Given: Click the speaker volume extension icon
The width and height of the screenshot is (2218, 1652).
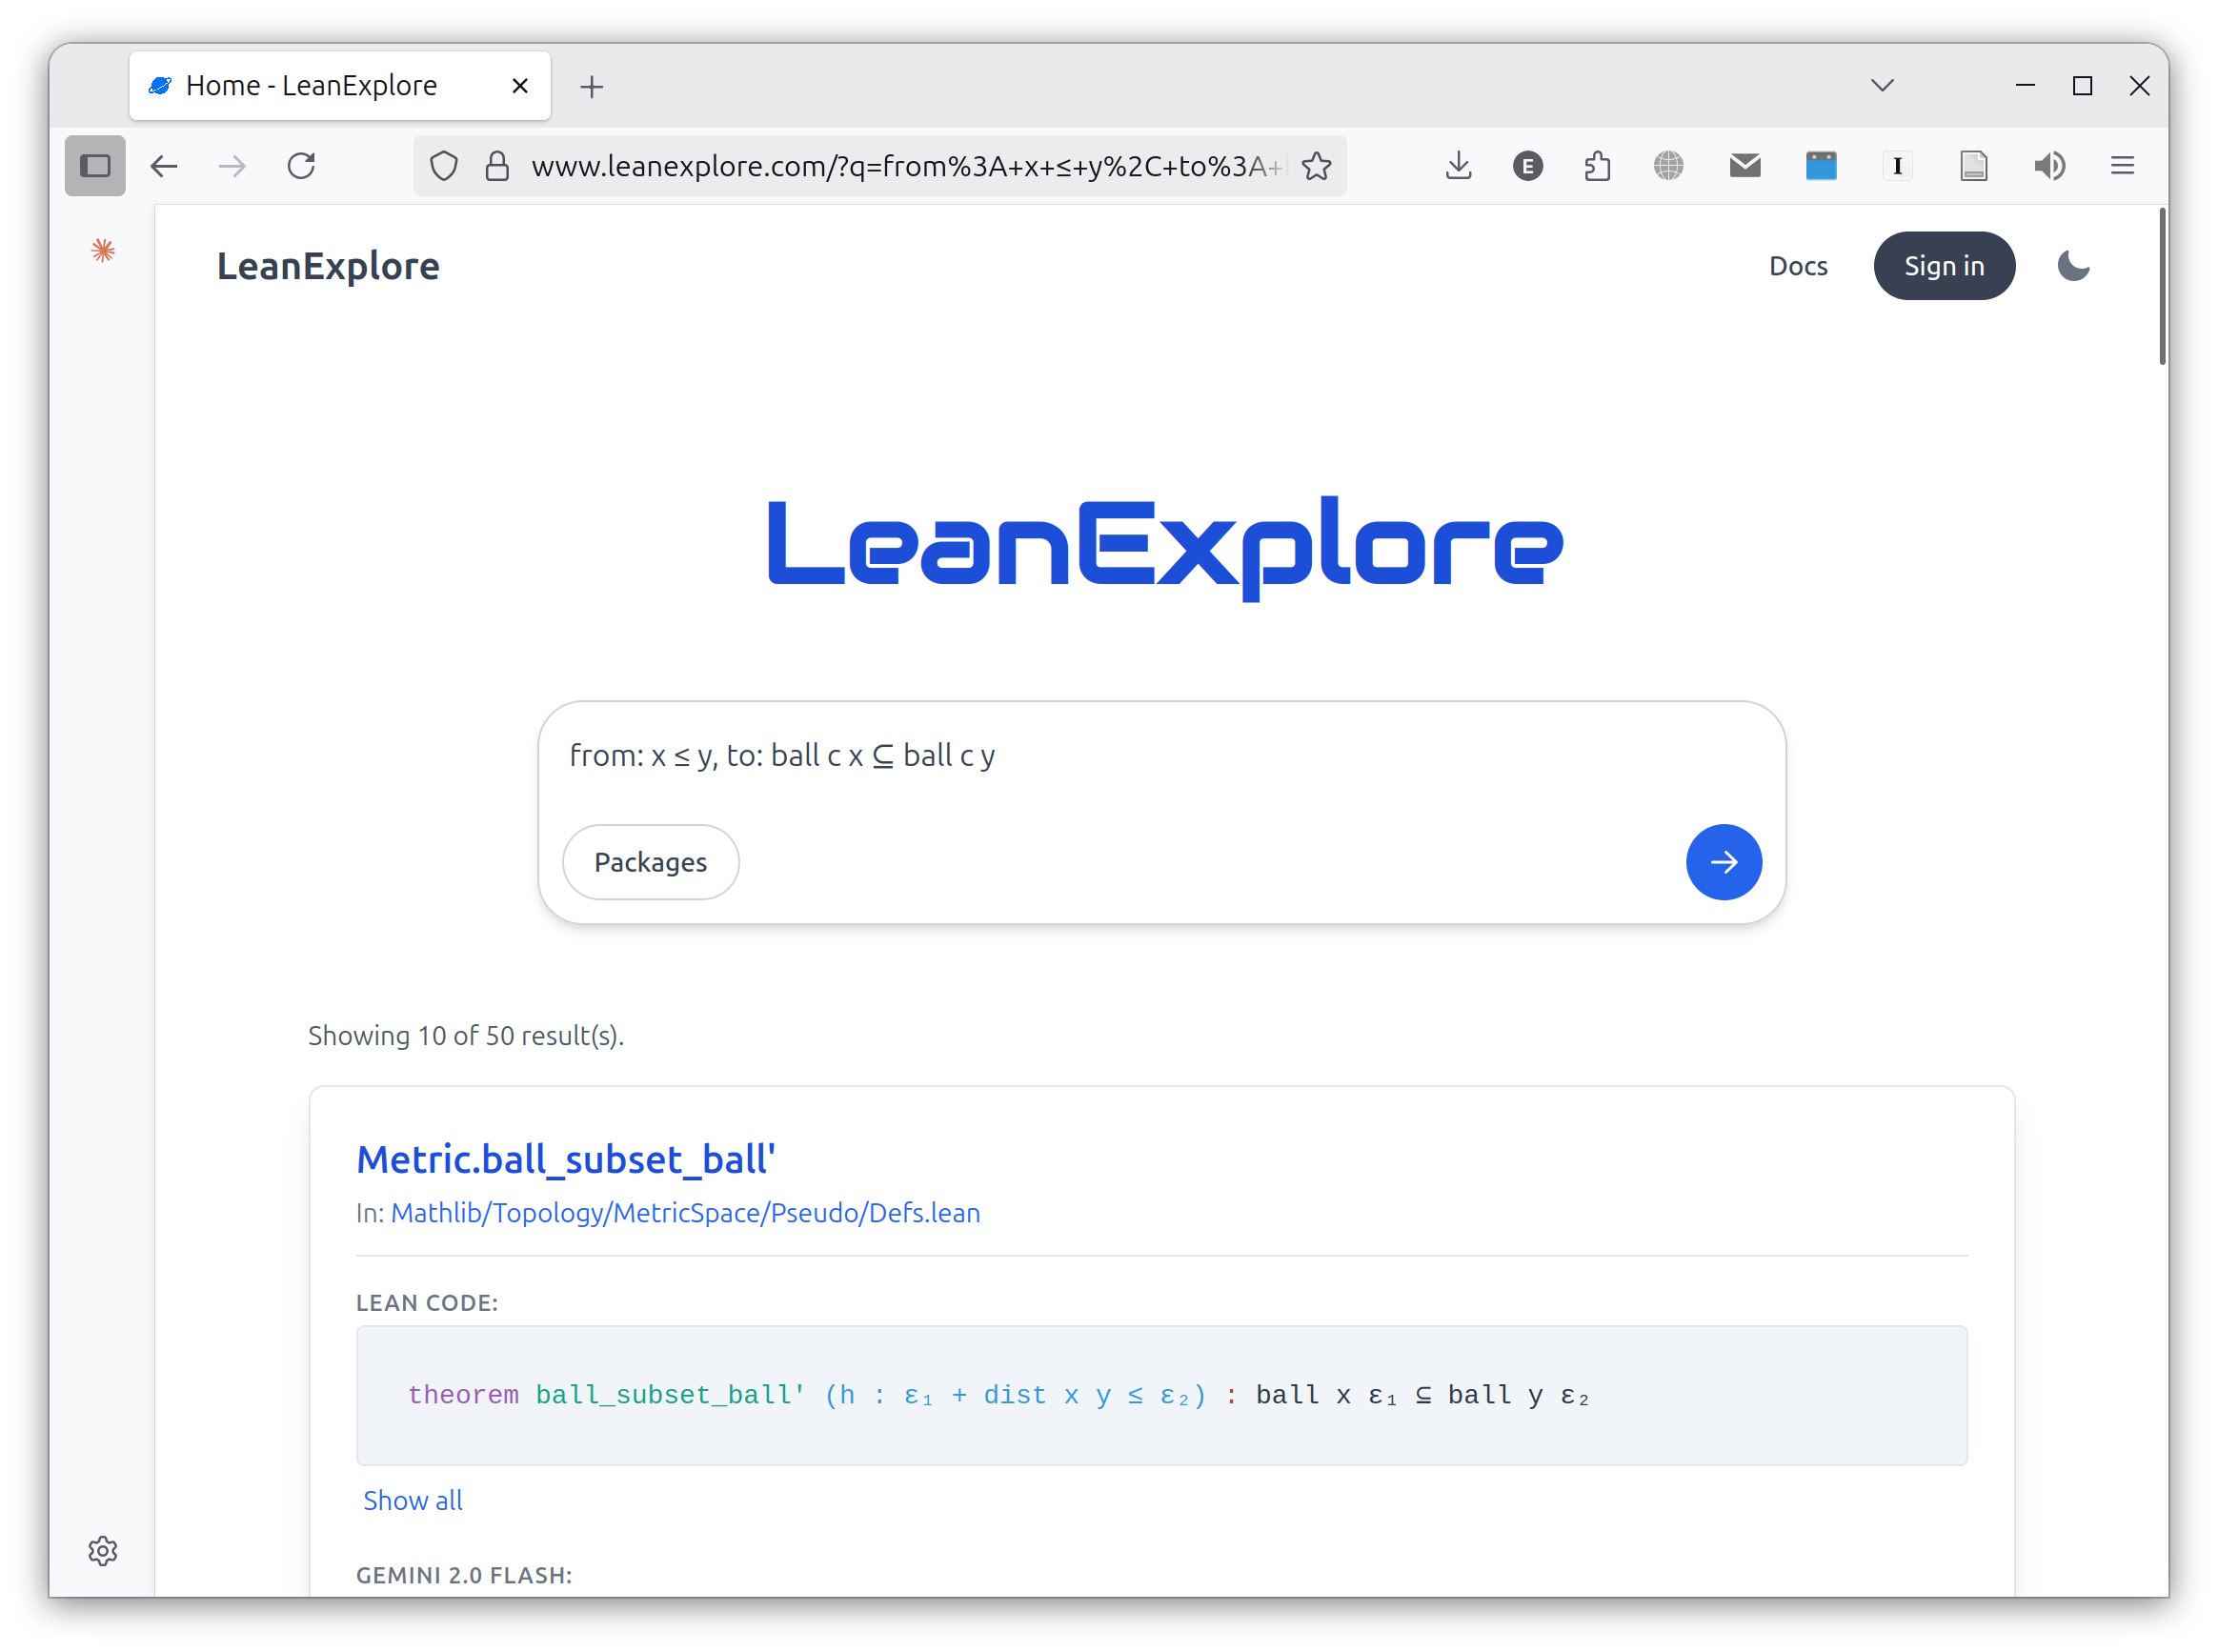Looking at the screenshot, I should 2049,166.
